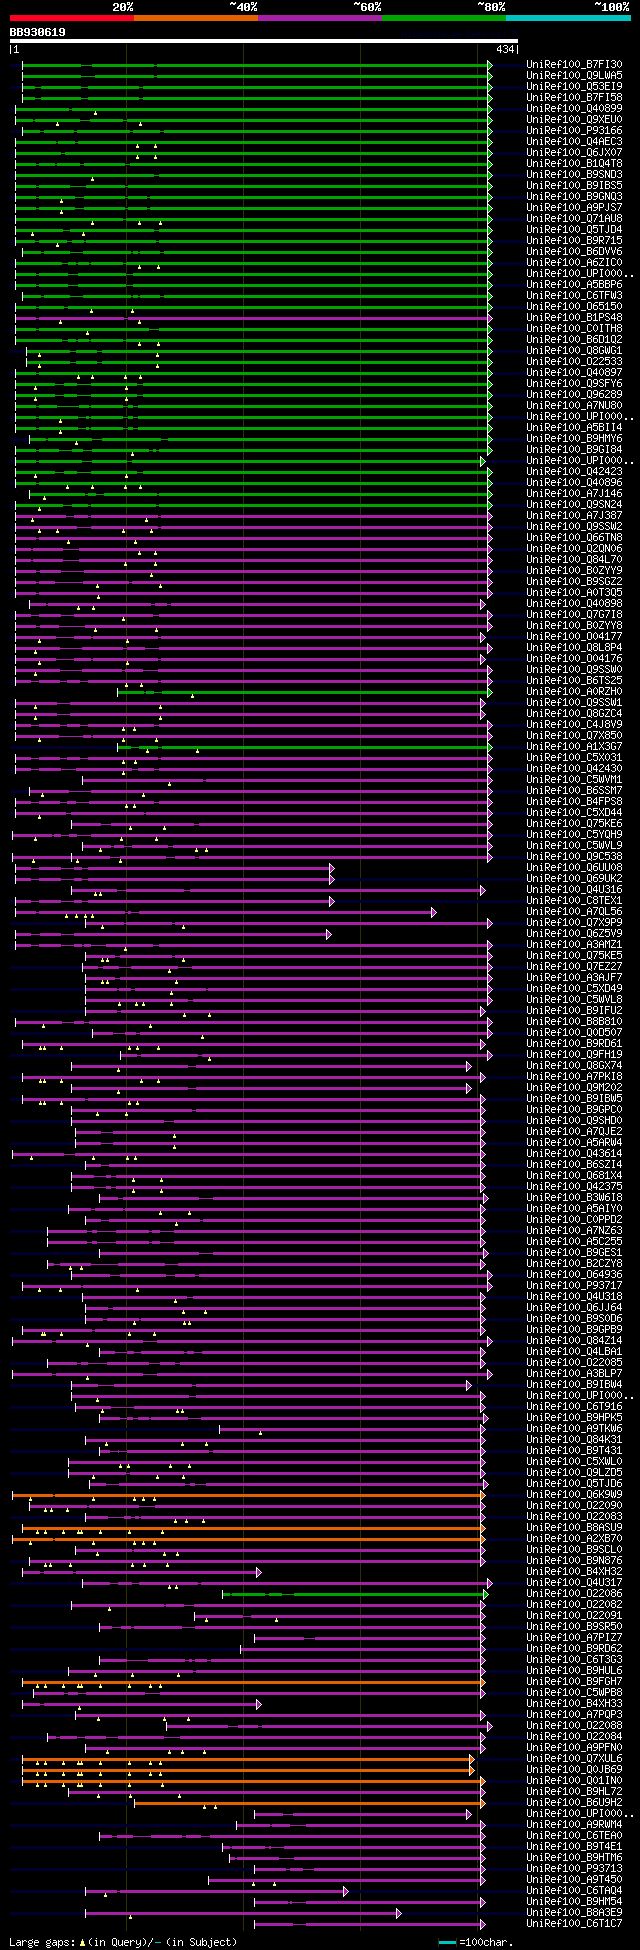Select hit label UniRef100_C6TFW3
Screen dimensions: 640x1950
tap(574, 295)
